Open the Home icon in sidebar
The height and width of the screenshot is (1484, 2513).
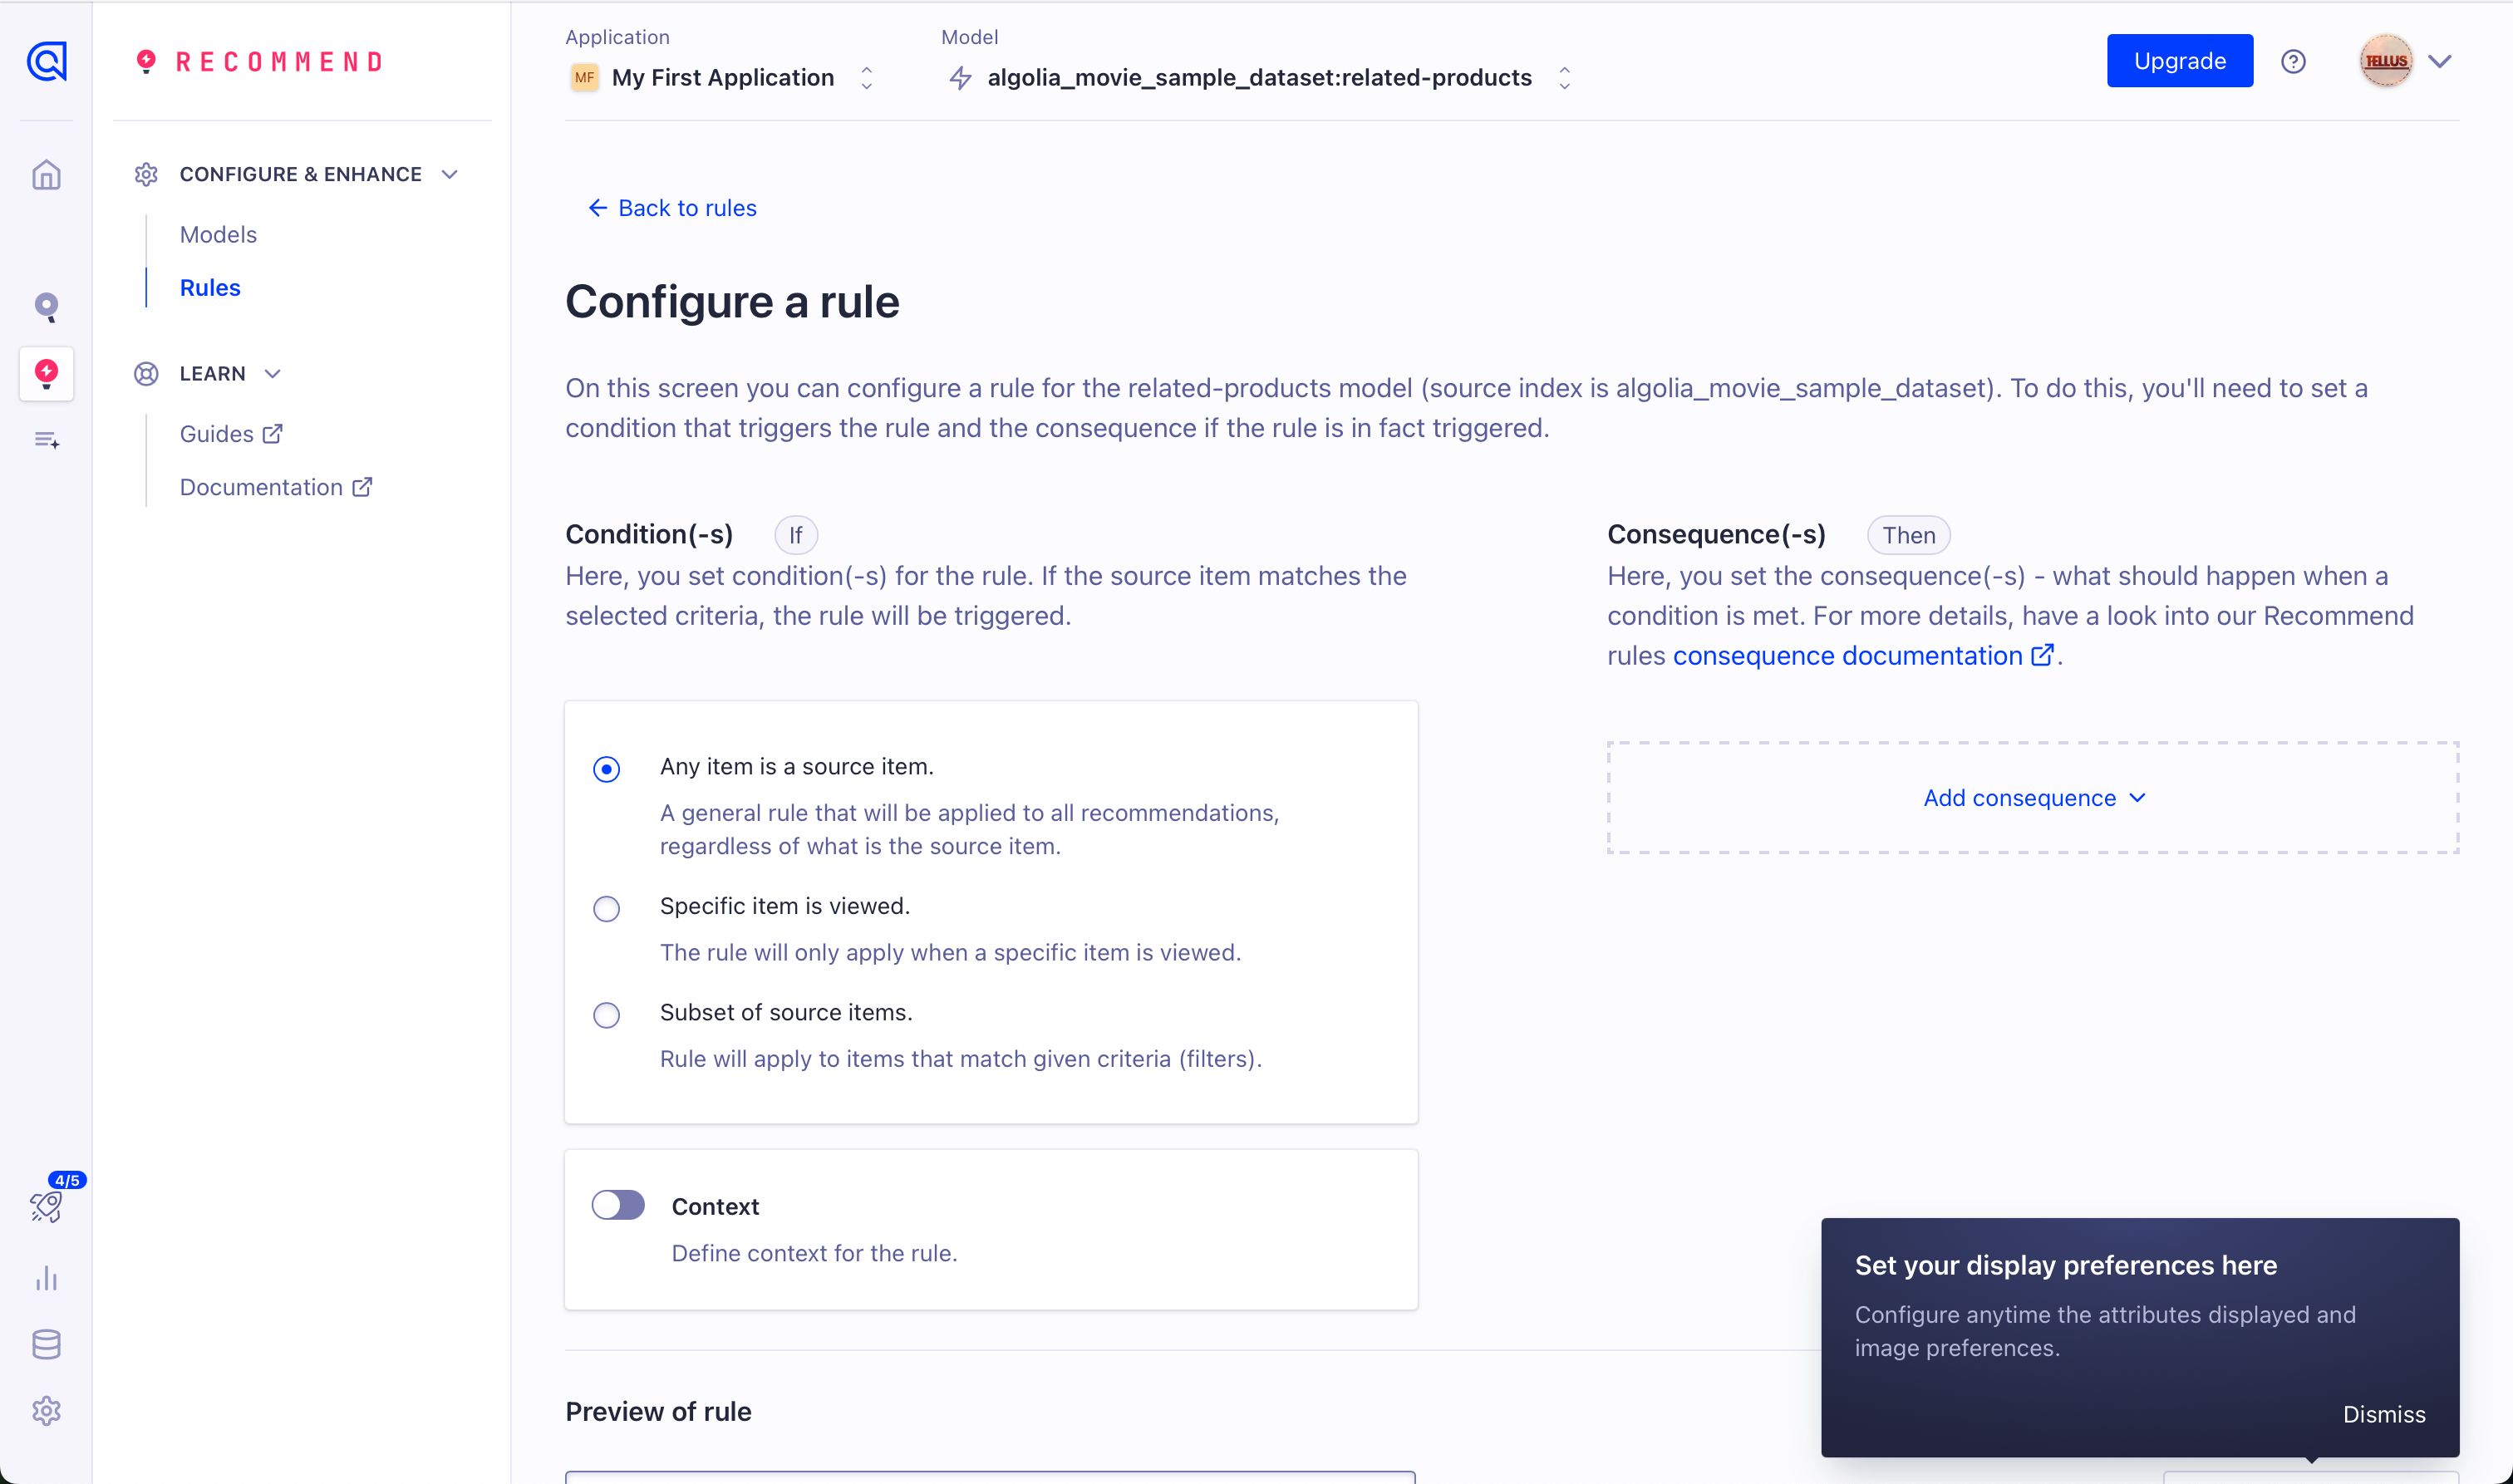click(46, 175)
